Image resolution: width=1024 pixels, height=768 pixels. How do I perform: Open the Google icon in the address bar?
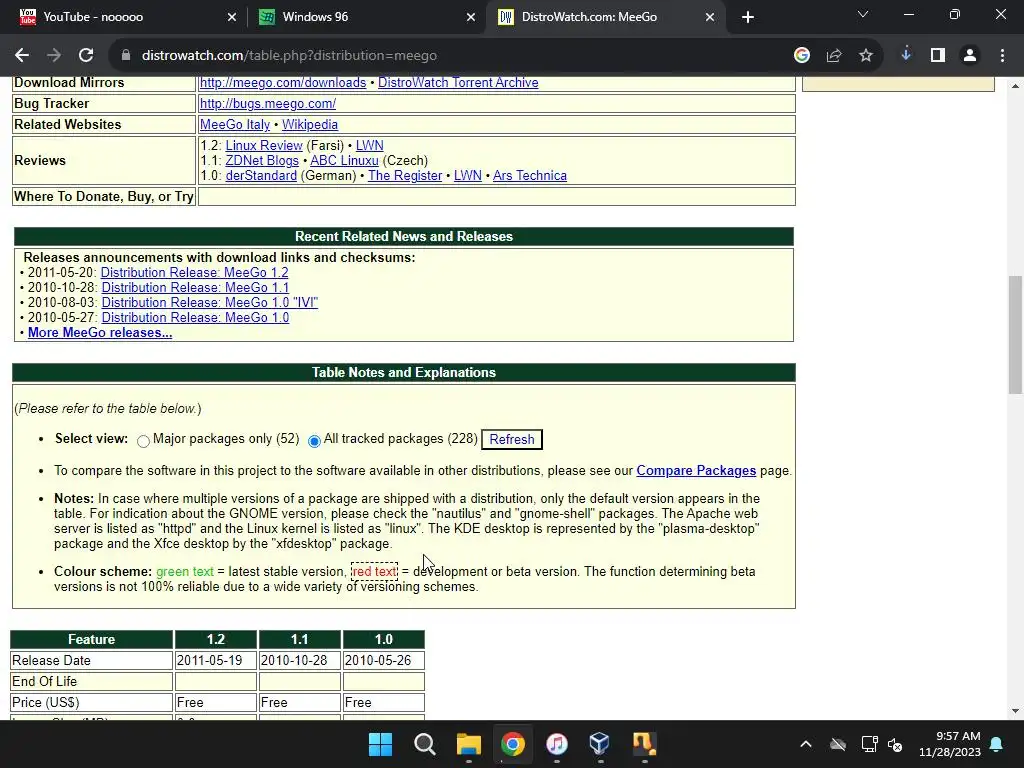(802, 56)
